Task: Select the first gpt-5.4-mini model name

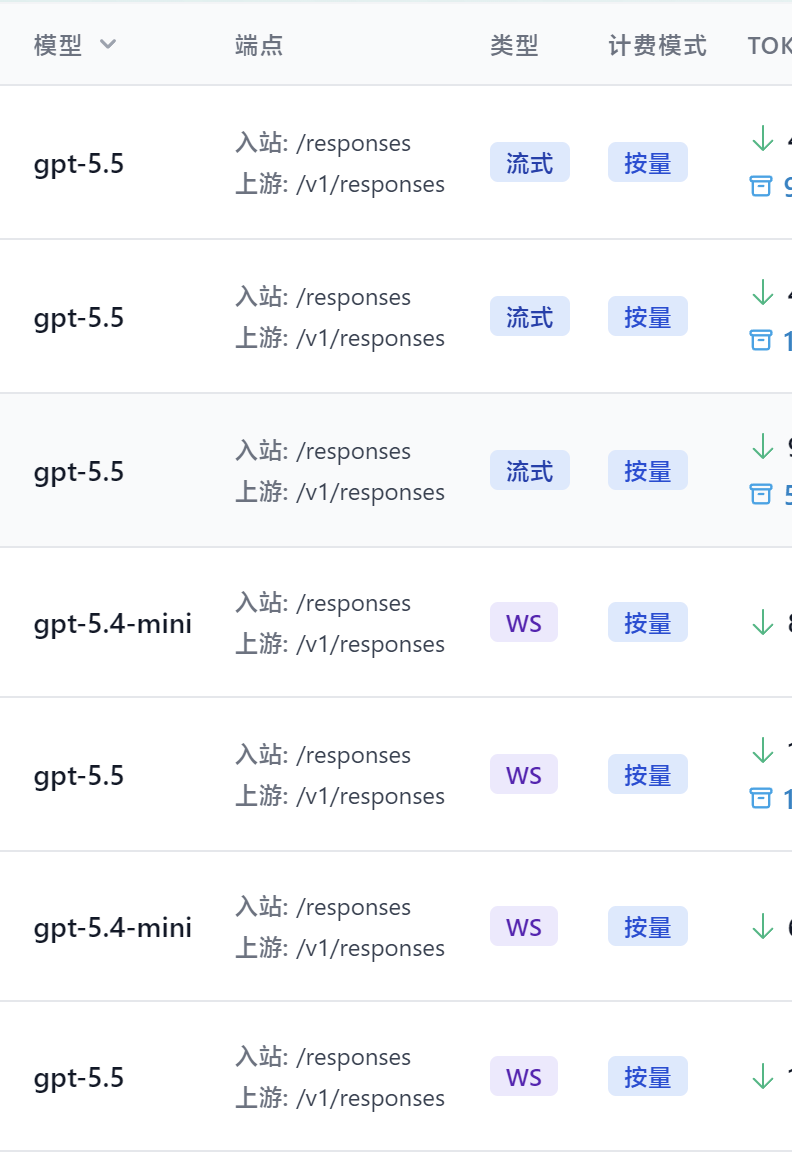Action: (113, 624)
